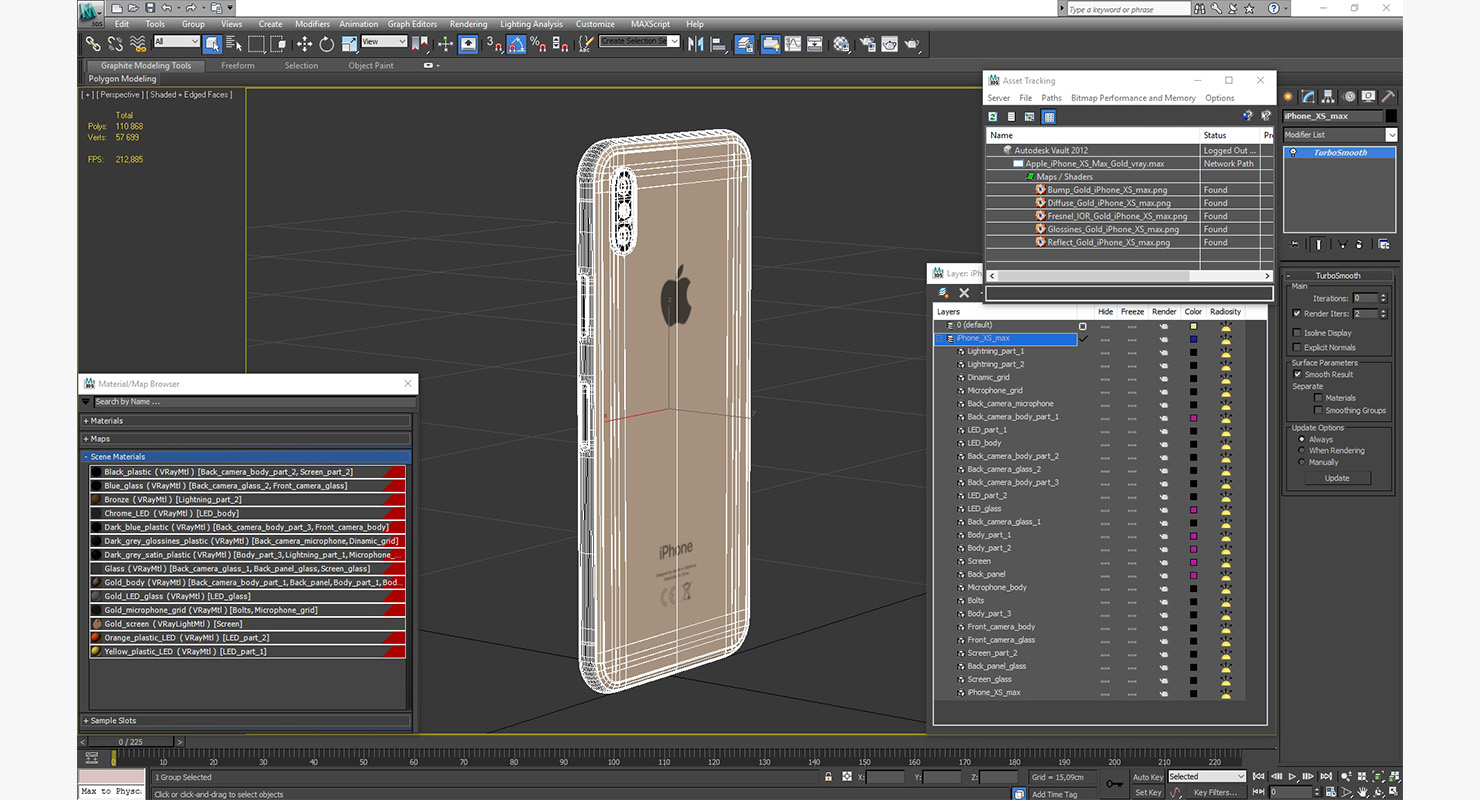
Task: Expand the Sample Slots rollout
Action: coord(246,720)
